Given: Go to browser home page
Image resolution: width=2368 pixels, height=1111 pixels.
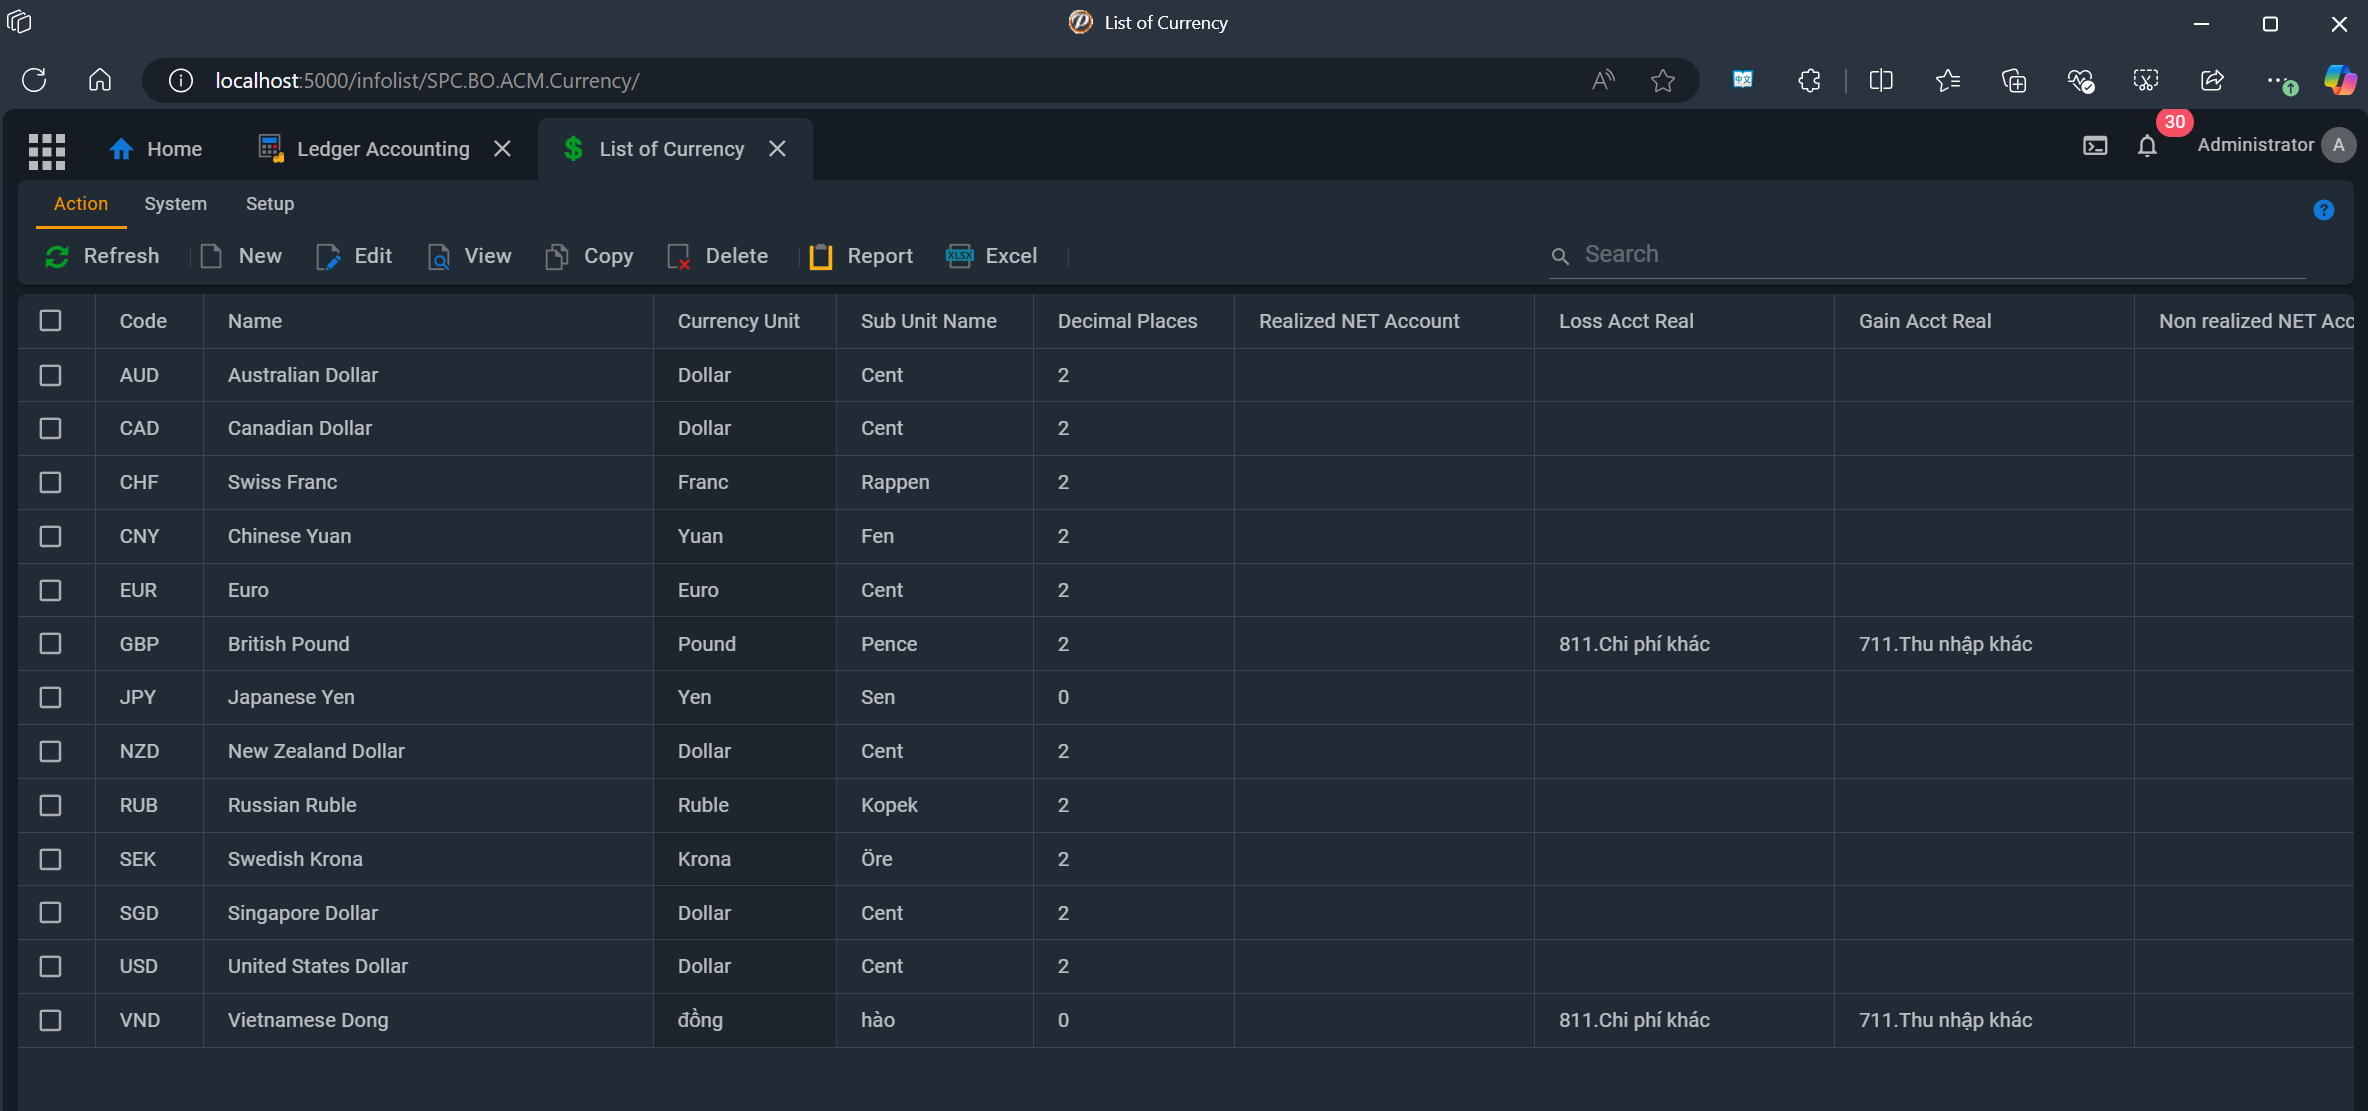Looking at the screenshot, I should pos(100,80).
